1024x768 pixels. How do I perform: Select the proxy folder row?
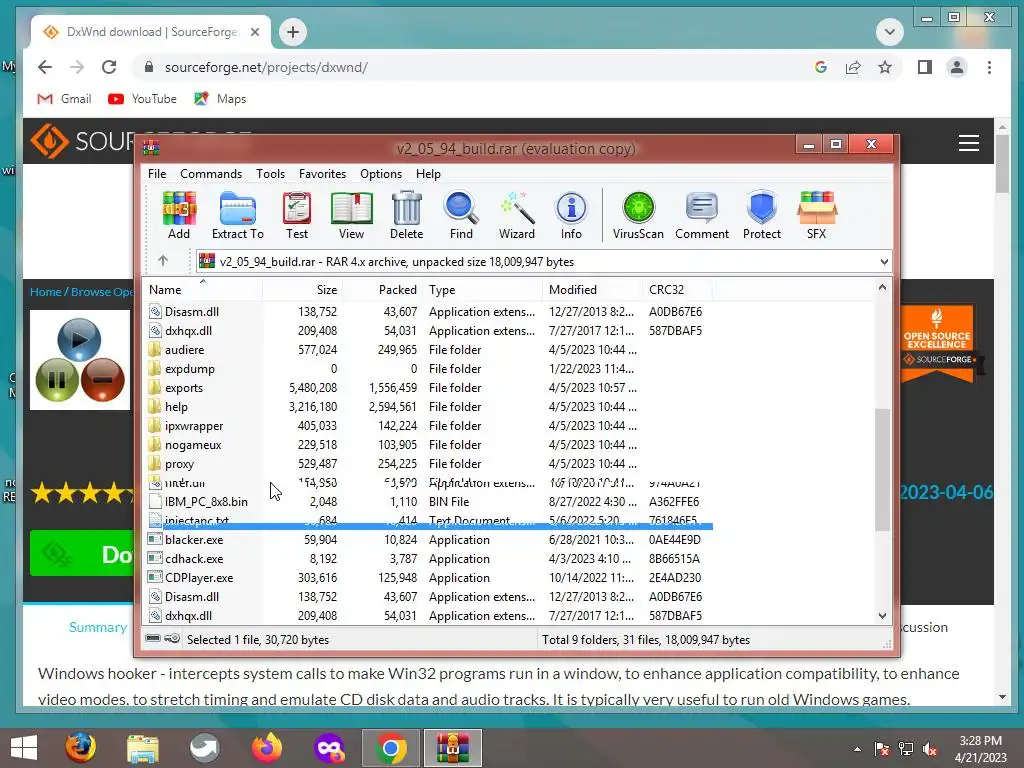[x=428, y=464]
